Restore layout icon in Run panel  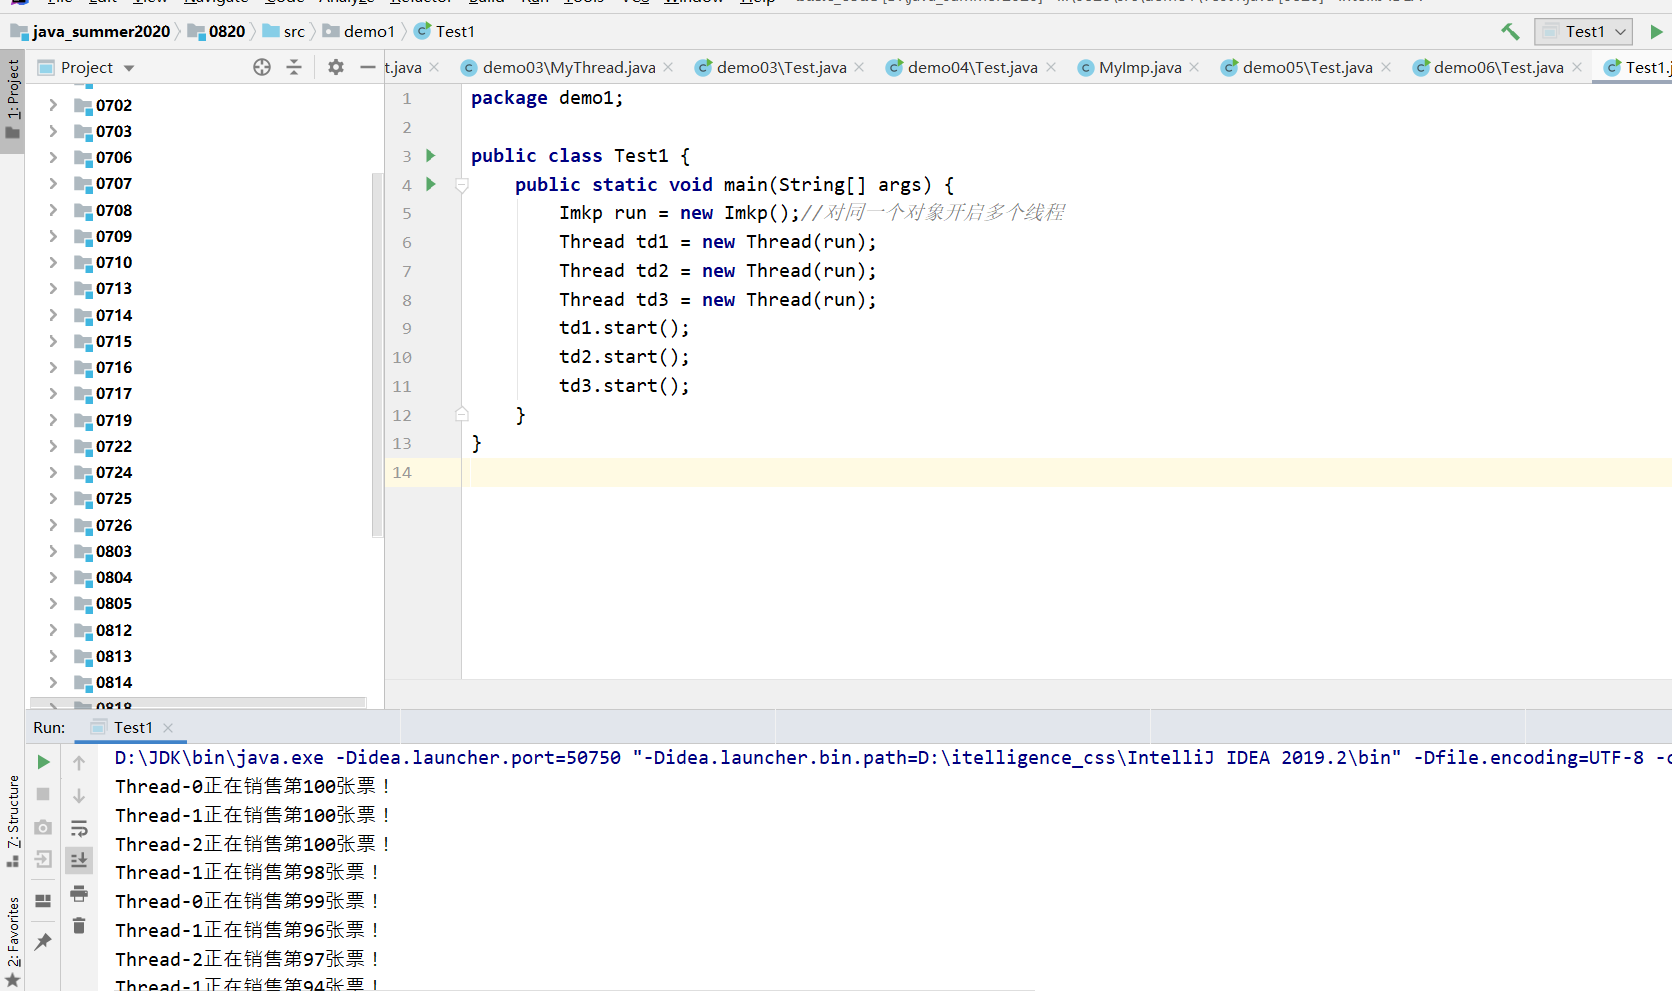pyautogui.click(x=43, y=901)
